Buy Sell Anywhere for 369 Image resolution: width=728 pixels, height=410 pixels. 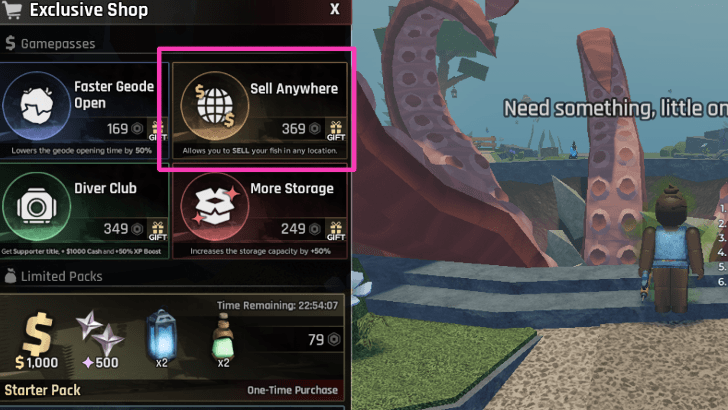(x=301, y=129)
